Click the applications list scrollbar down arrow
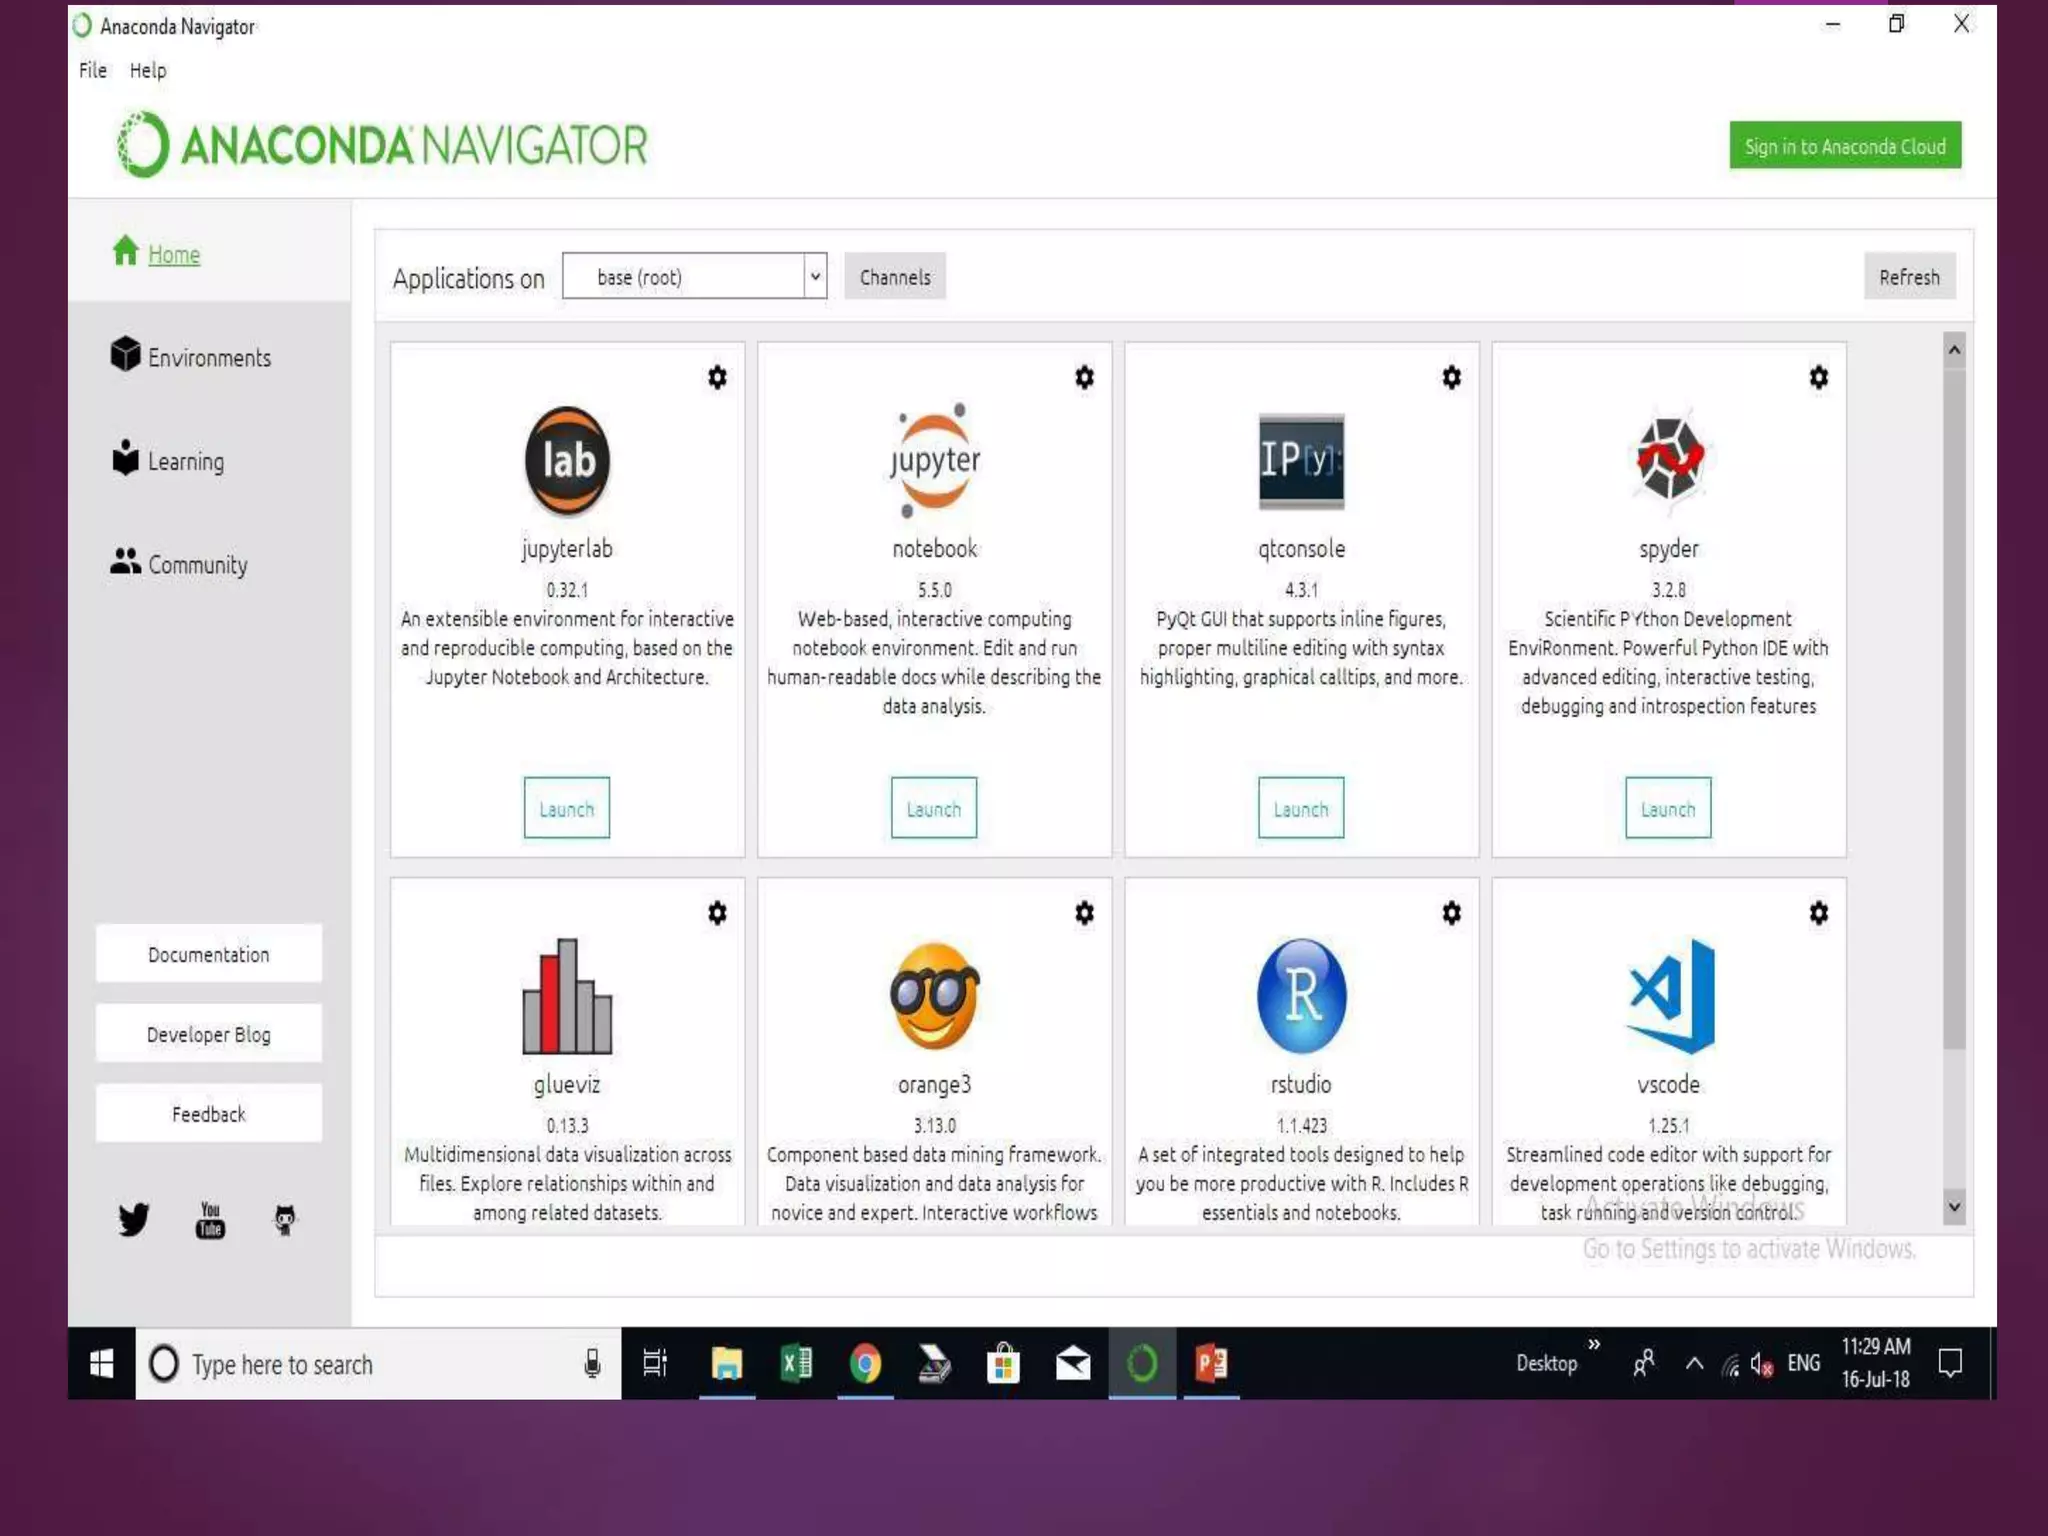 click(1954, 1206)
